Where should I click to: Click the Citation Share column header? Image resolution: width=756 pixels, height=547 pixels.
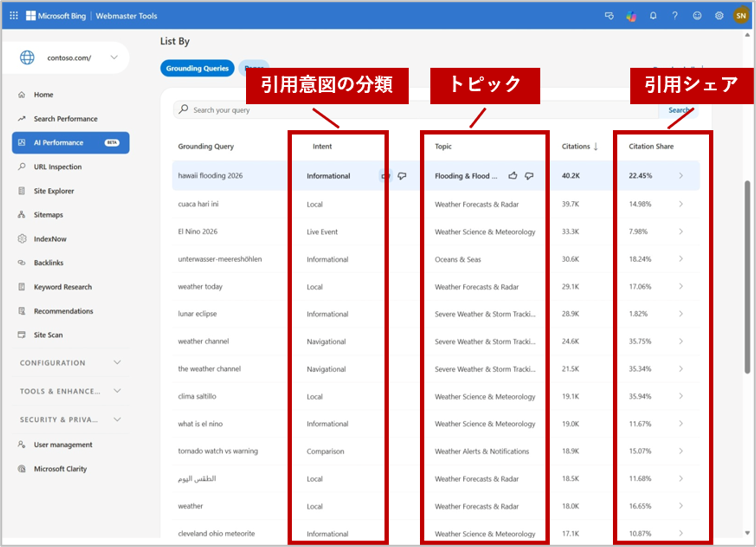pyautogui.click(x=651, y=146)
